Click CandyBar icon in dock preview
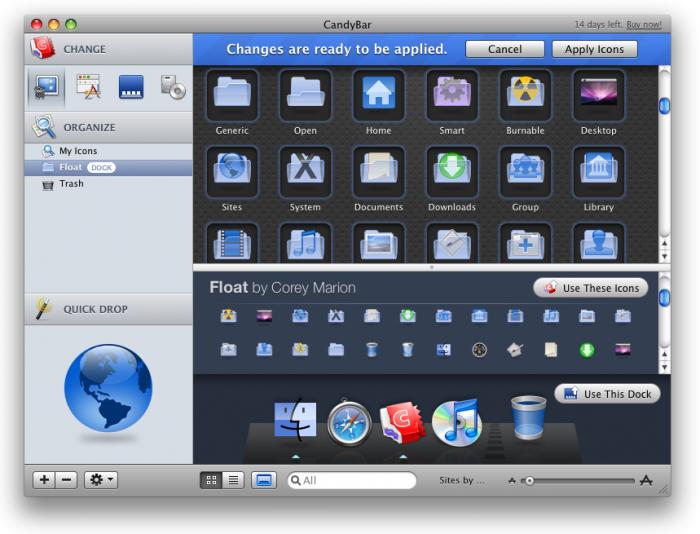The image size is (700, 534). click(402, 422)
